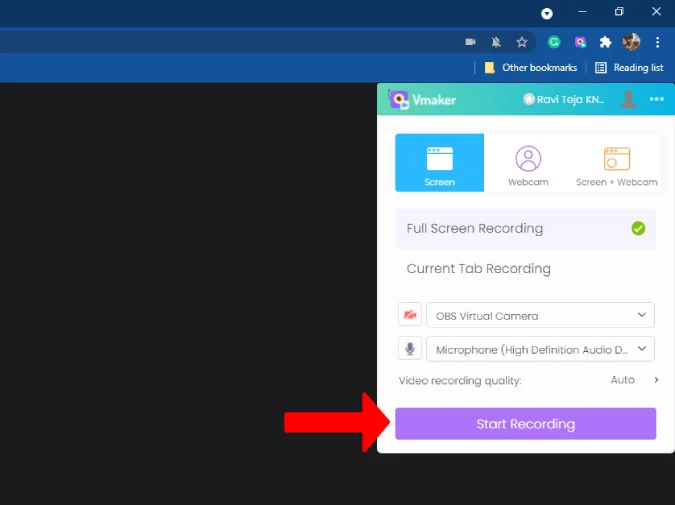Open Other bookmarks folder

pos(531,68)
